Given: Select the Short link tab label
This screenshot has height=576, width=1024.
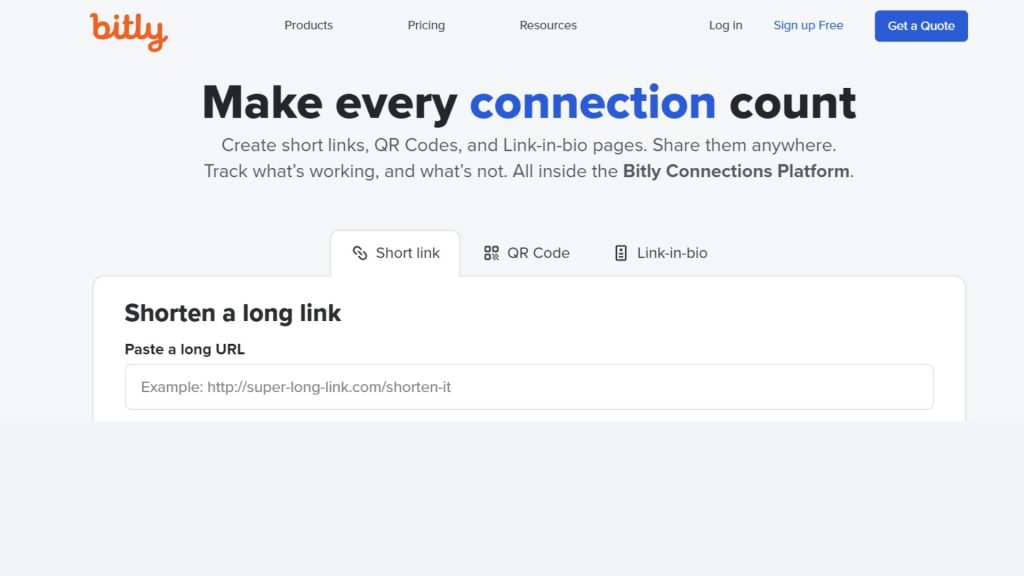Looking at the screenshot, I should point(408,253).
